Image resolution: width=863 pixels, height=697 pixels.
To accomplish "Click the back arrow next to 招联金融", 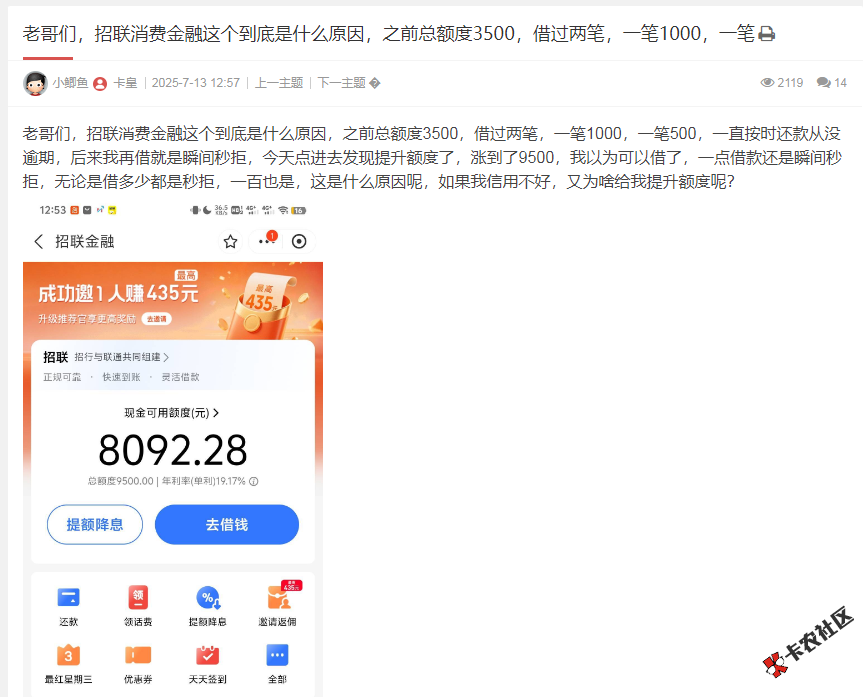I will pos(39,241).
